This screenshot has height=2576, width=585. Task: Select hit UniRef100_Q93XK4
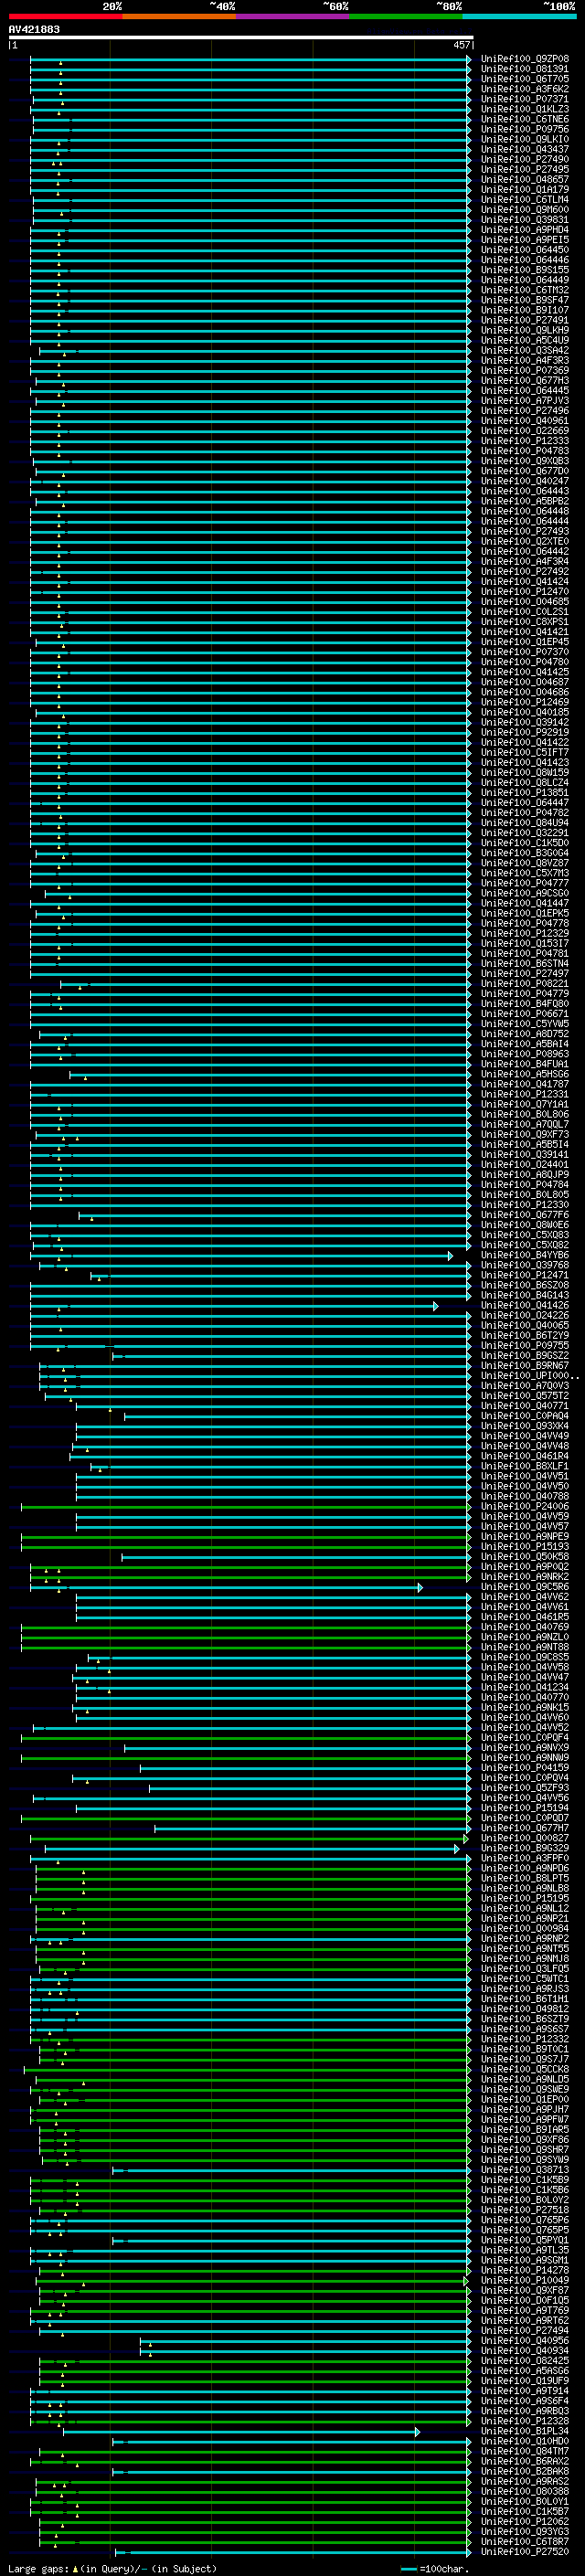pos(524,1426)
